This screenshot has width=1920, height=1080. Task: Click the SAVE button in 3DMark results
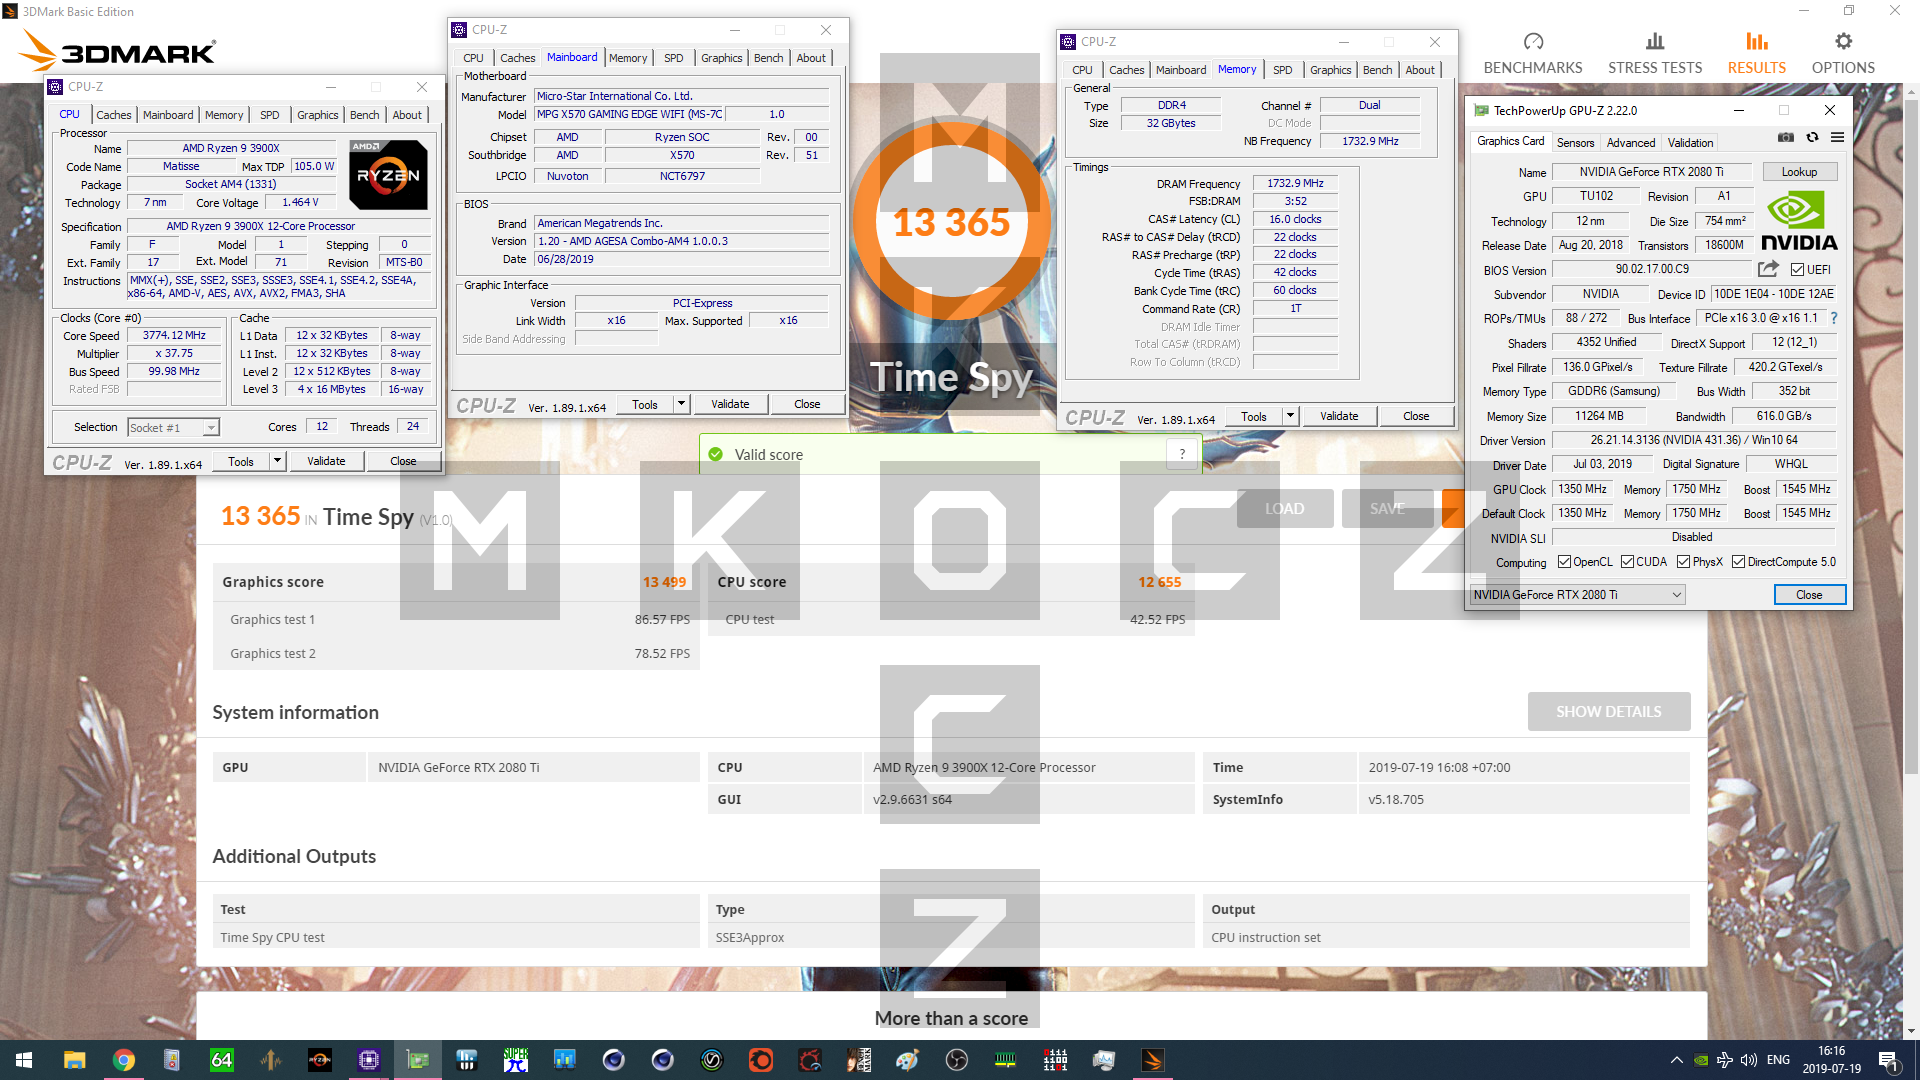click(1387, 509)
